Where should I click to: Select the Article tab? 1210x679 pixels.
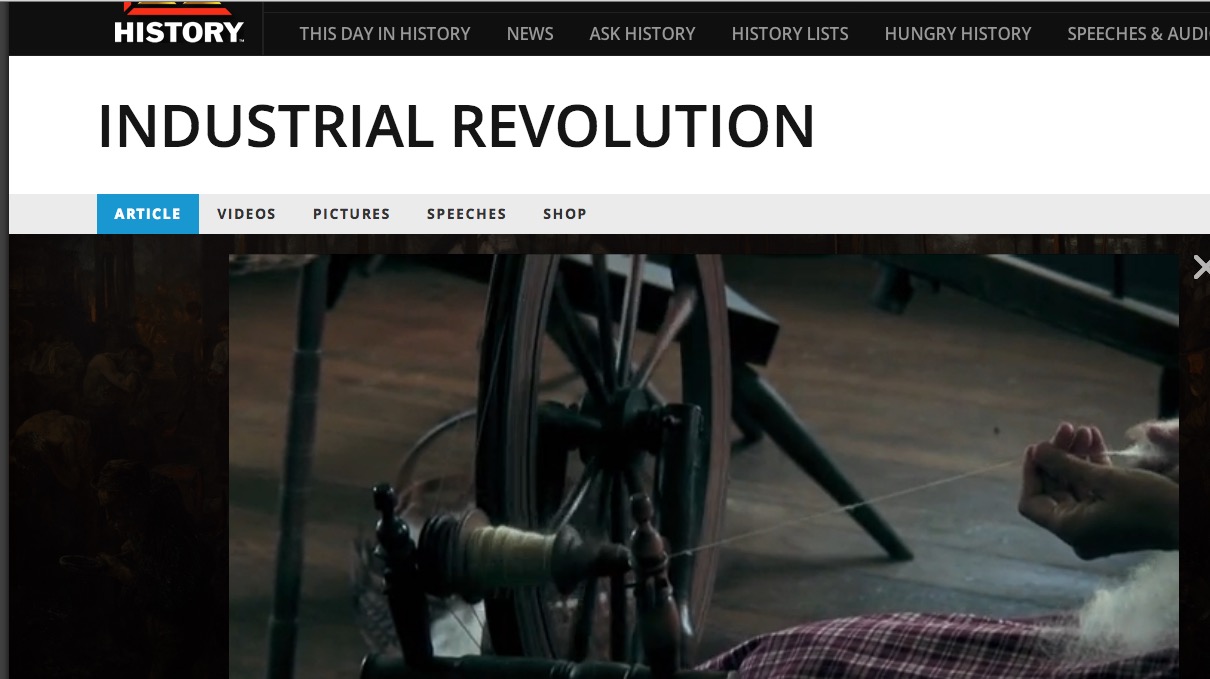[x=148, y=214]
